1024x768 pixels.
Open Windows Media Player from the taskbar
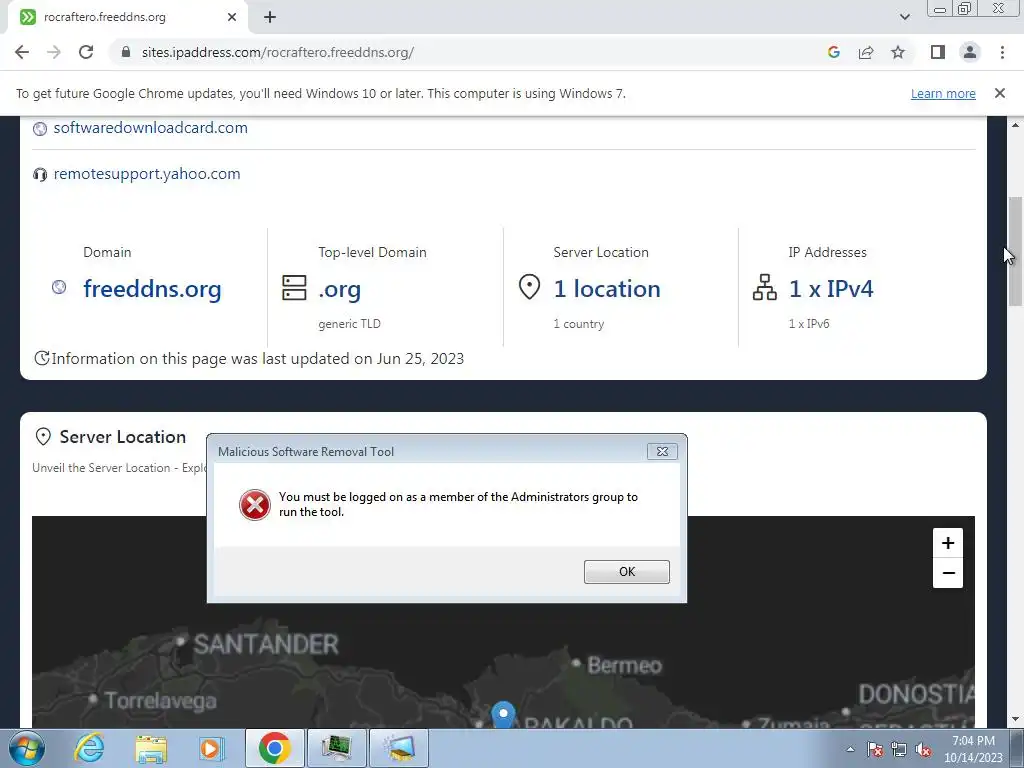pyautogui.click(x=212, y=748)
